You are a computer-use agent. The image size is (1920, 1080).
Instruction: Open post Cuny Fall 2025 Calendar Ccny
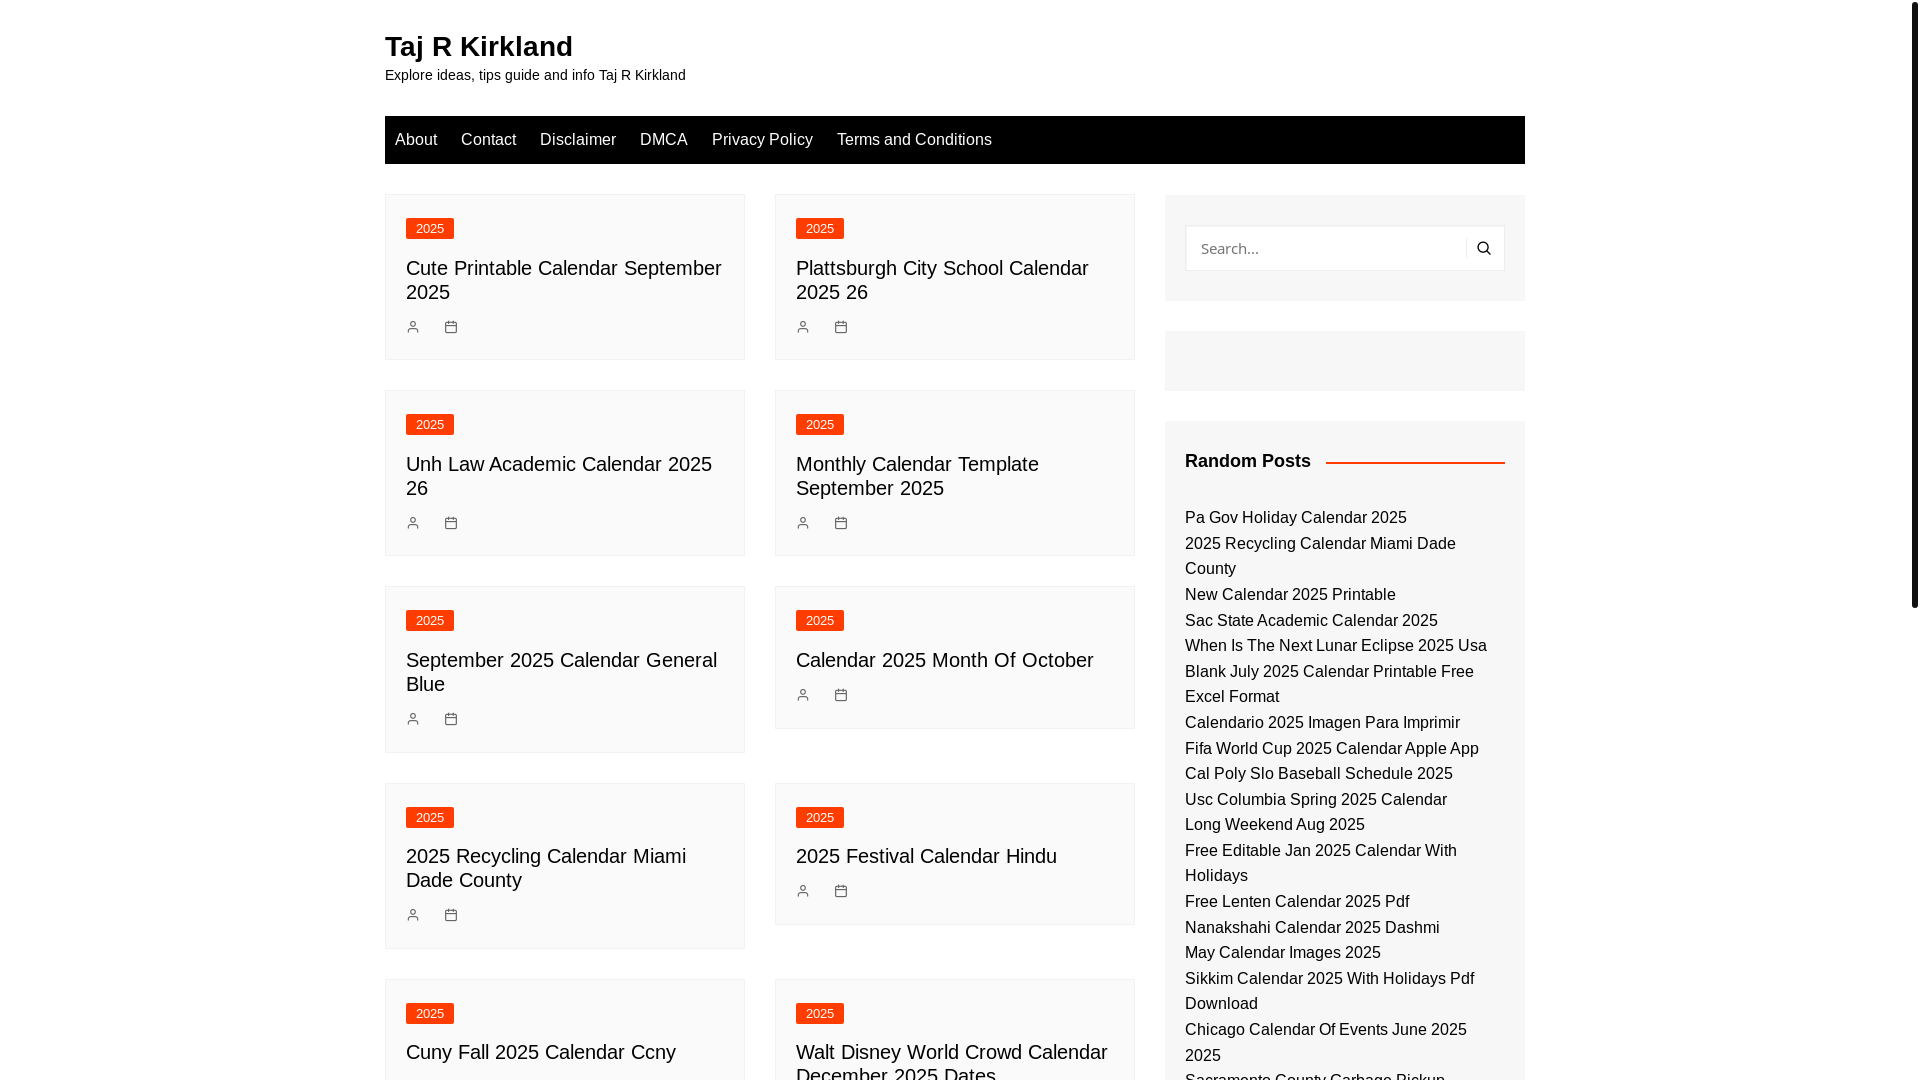point(541,1052)
